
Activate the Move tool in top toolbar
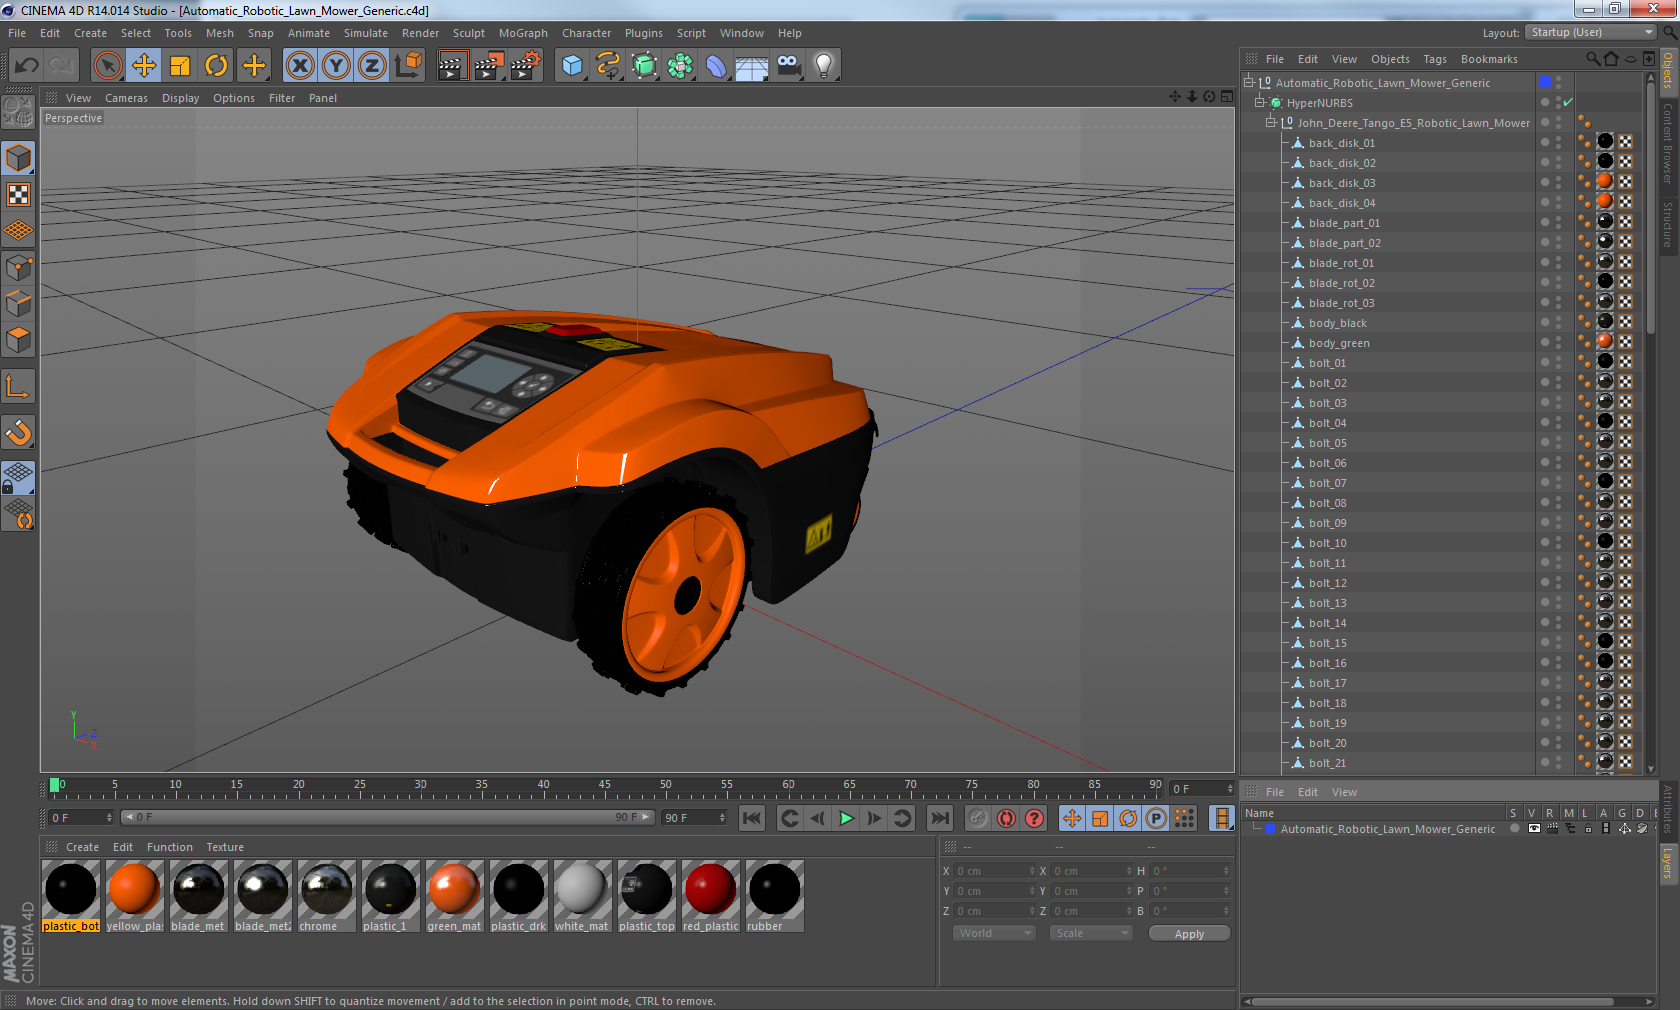coord(144,66)
